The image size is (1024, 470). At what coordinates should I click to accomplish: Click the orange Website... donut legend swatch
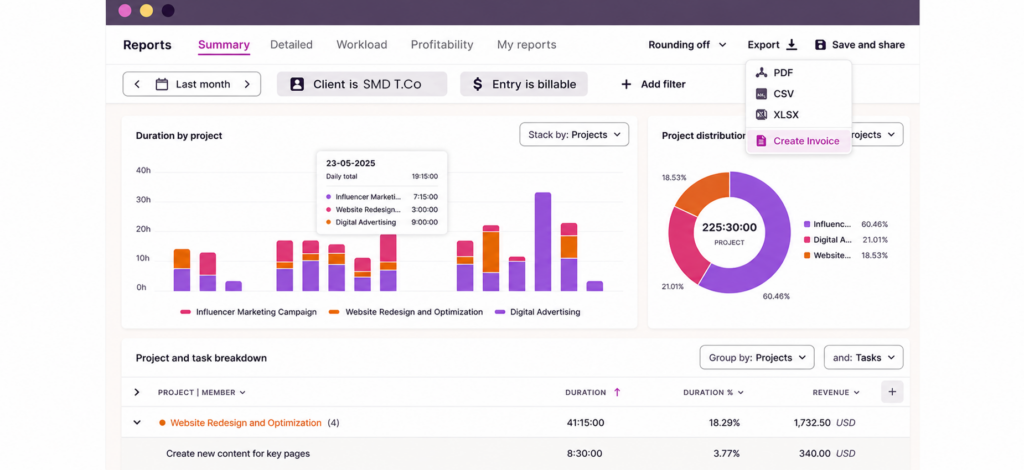pyautogui.click(x=807, y=255)
